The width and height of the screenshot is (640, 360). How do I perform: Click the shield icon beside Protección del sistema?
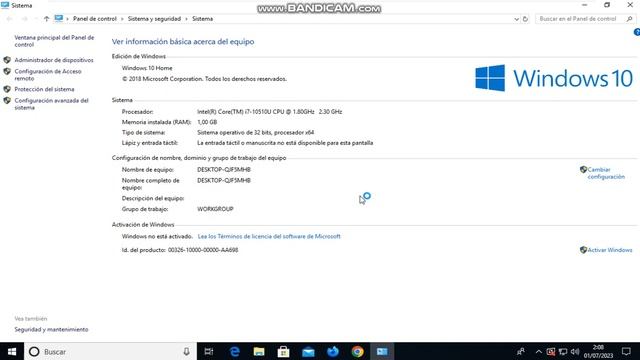pyautogui.click(x=7, y=89)
